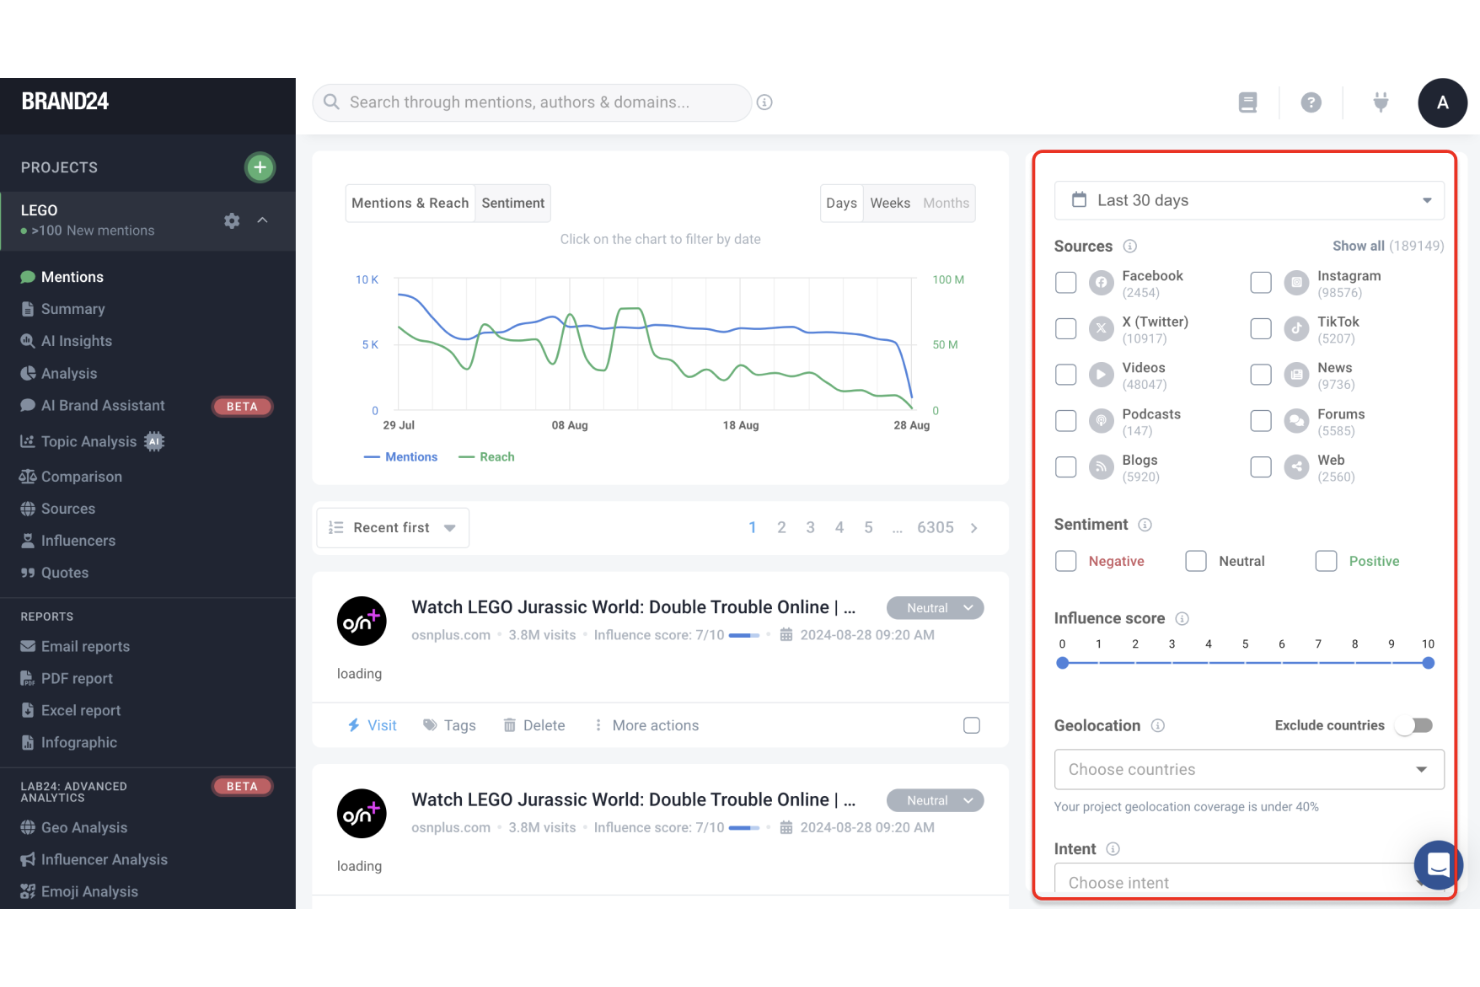Open the intercom chat bubble

point(1438,865)
